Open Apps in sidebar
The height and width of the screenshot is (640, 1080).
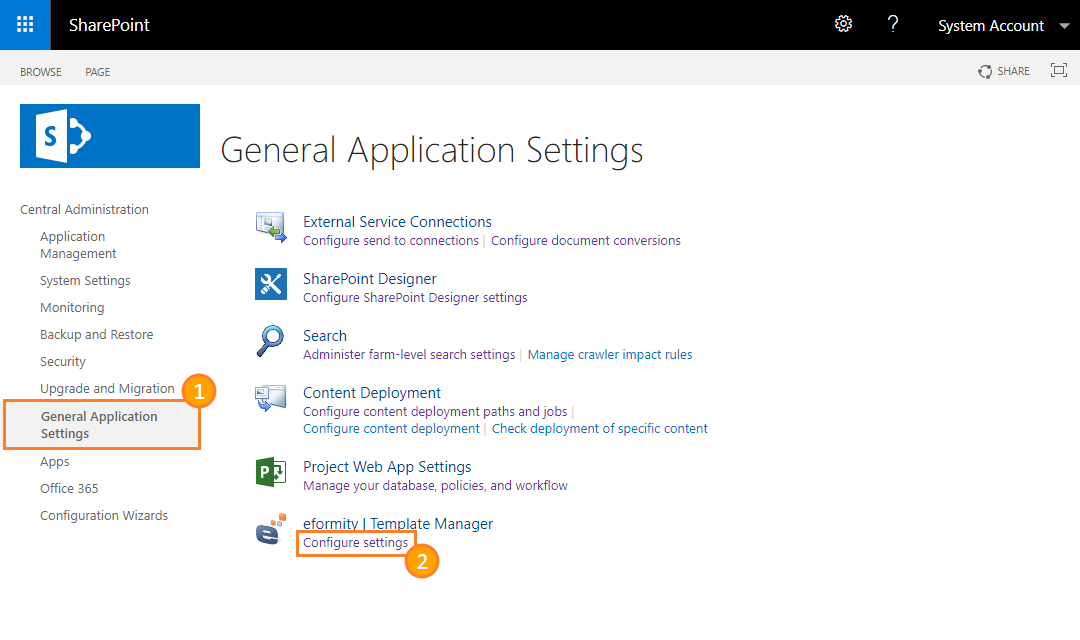click(54, 462)
